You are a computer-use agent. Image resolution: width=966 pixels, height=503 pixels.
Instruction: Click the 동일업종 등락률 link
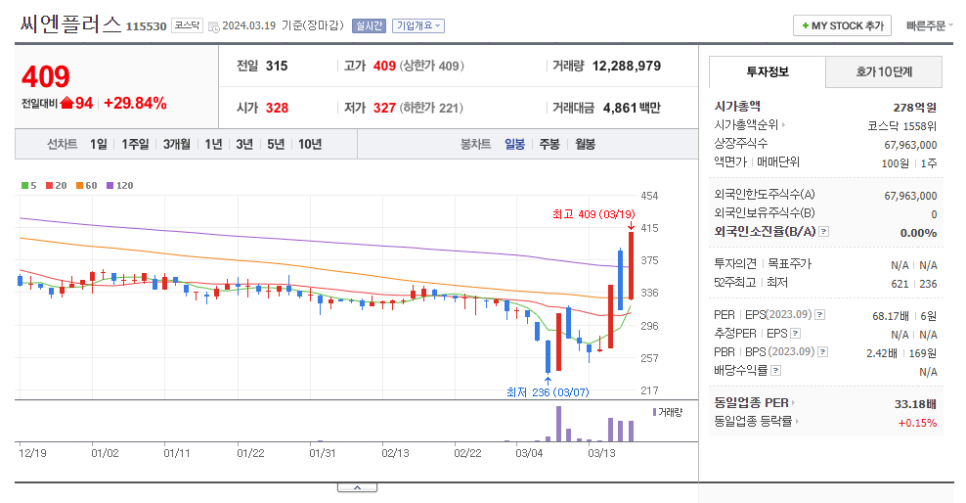click(757, 422)
